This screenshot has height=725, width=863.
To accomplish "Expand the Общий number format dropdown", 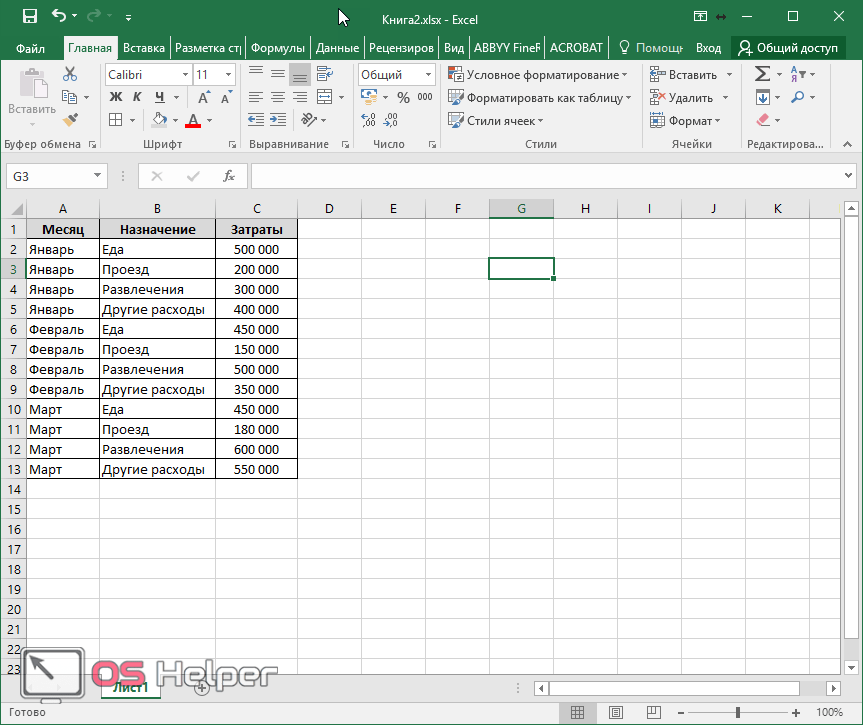I will click(428, 75).
